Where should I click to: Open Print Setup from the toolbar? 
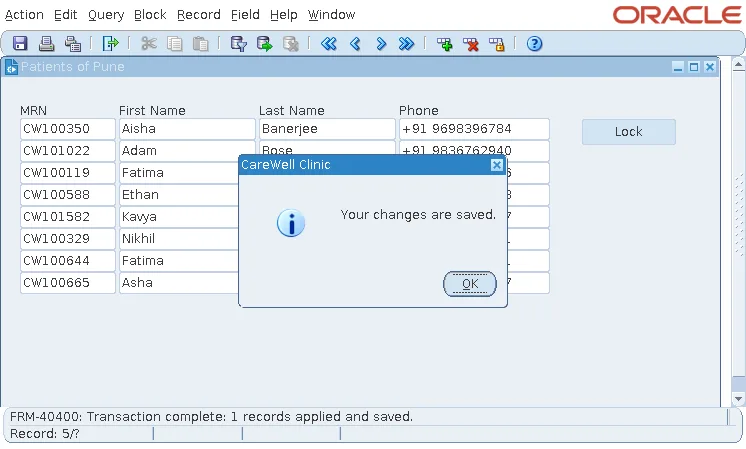73,44
